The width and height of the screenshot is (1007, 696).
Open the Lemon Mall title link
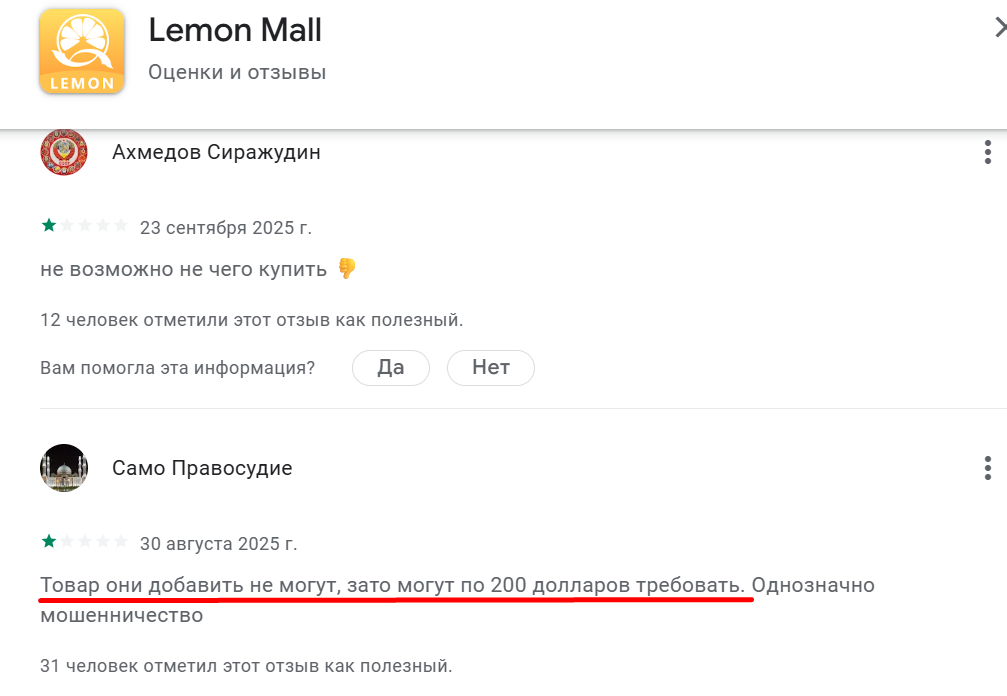point(236,31)
